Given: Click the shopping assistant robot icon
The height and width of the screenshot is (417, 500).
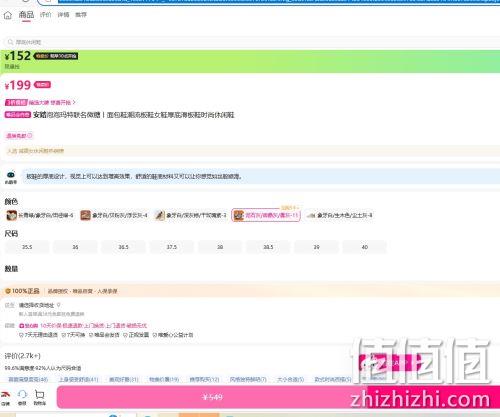Looking at the screenshot, I should pos(11,175).
